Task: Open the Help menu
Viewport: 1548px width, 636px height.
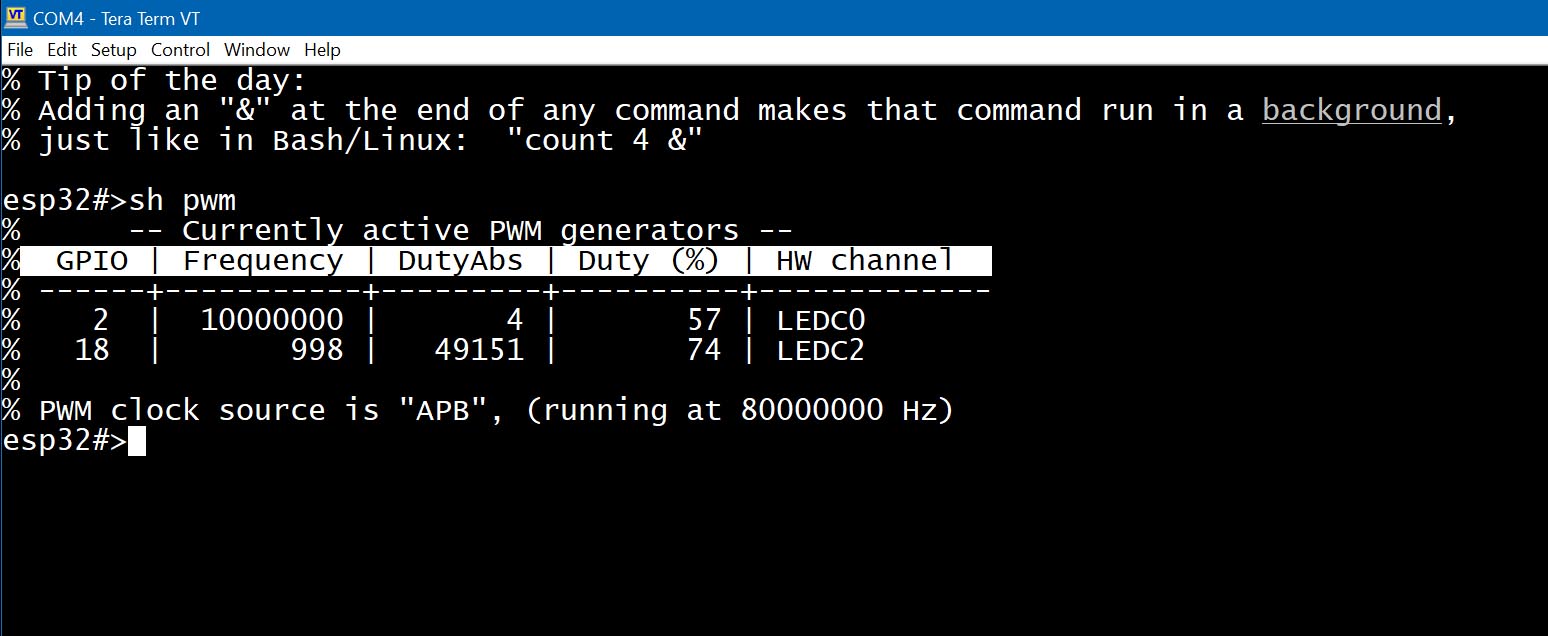Action: point(322,50)
